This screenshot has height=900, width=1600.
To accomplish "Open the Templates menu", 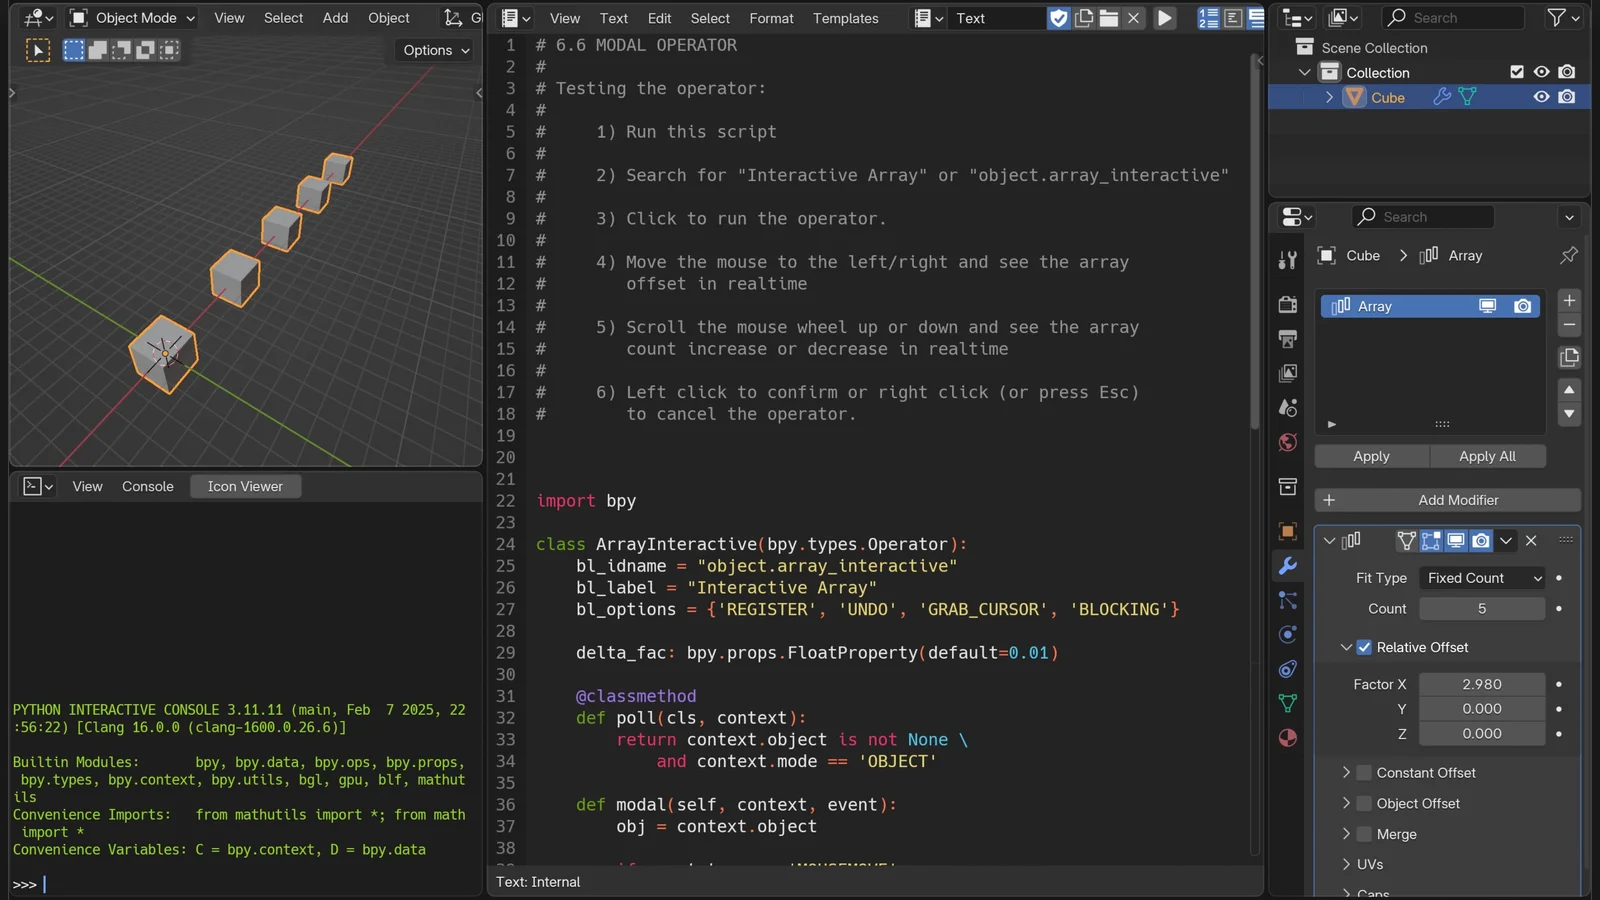I will pos(845,18).
